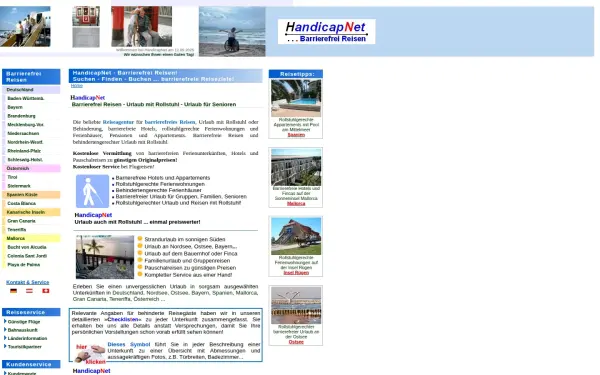Click the Reiseservice section heading

(x=31, y=312)
